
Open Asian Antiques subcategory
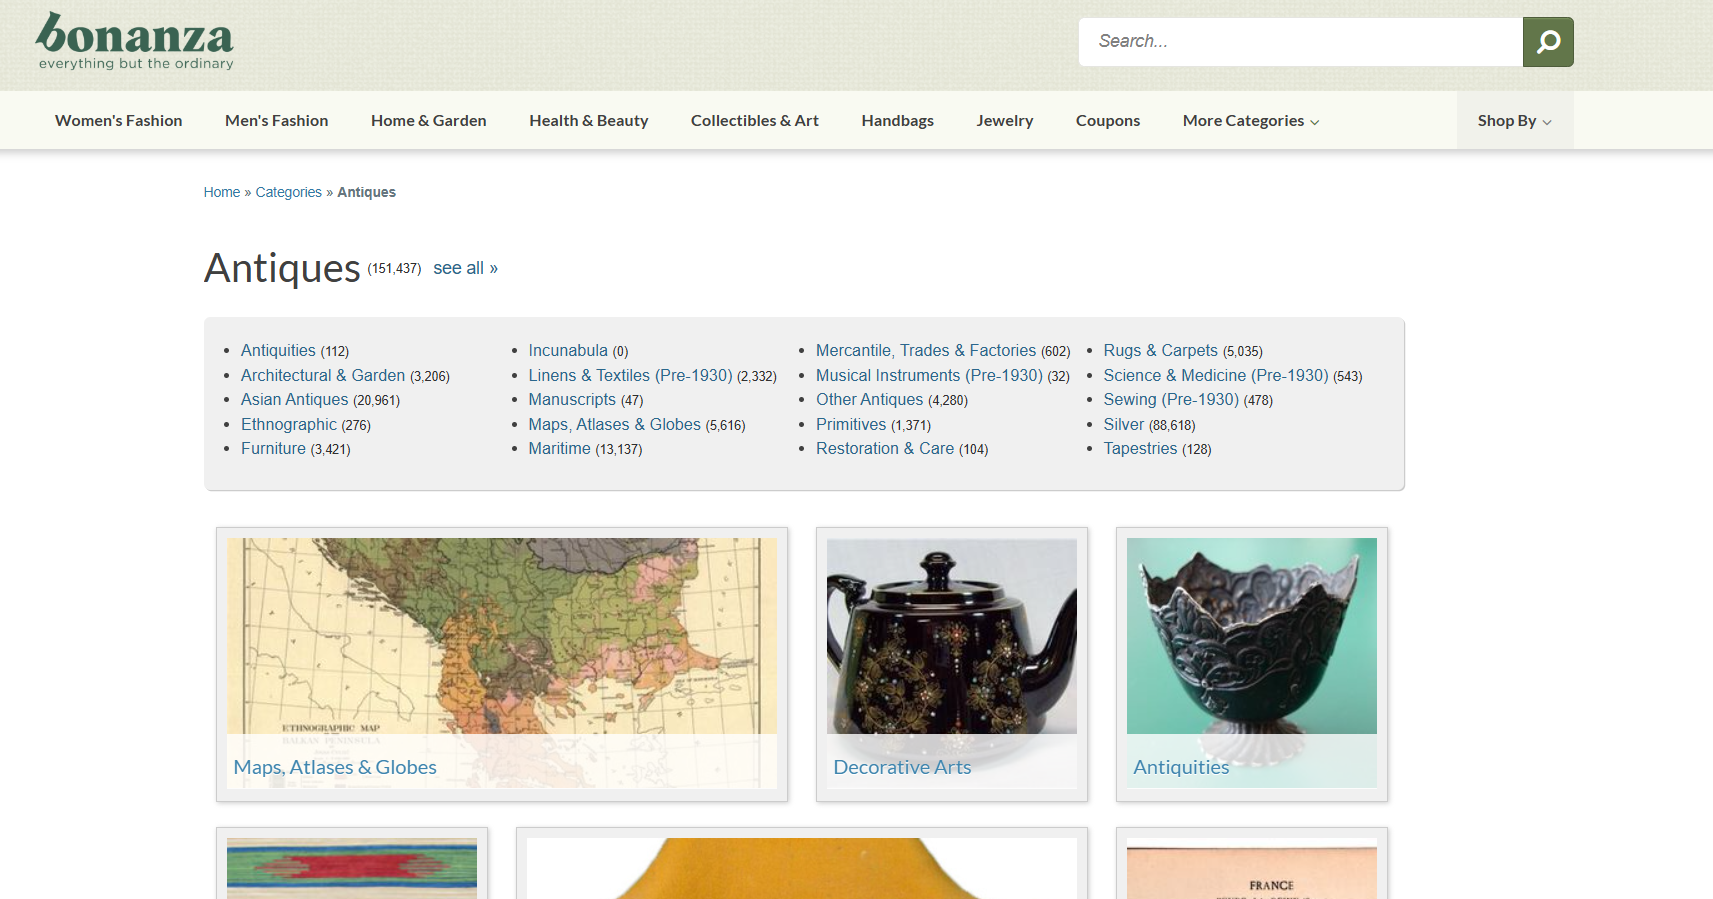click(295, 400)
